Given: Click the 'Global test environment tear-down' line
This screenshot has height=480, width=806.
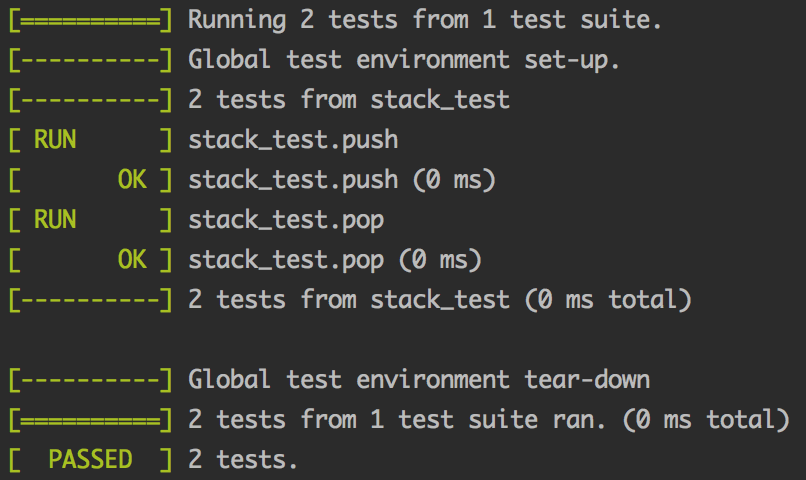Looking at the screenshot, I should (x=419, y=380).
